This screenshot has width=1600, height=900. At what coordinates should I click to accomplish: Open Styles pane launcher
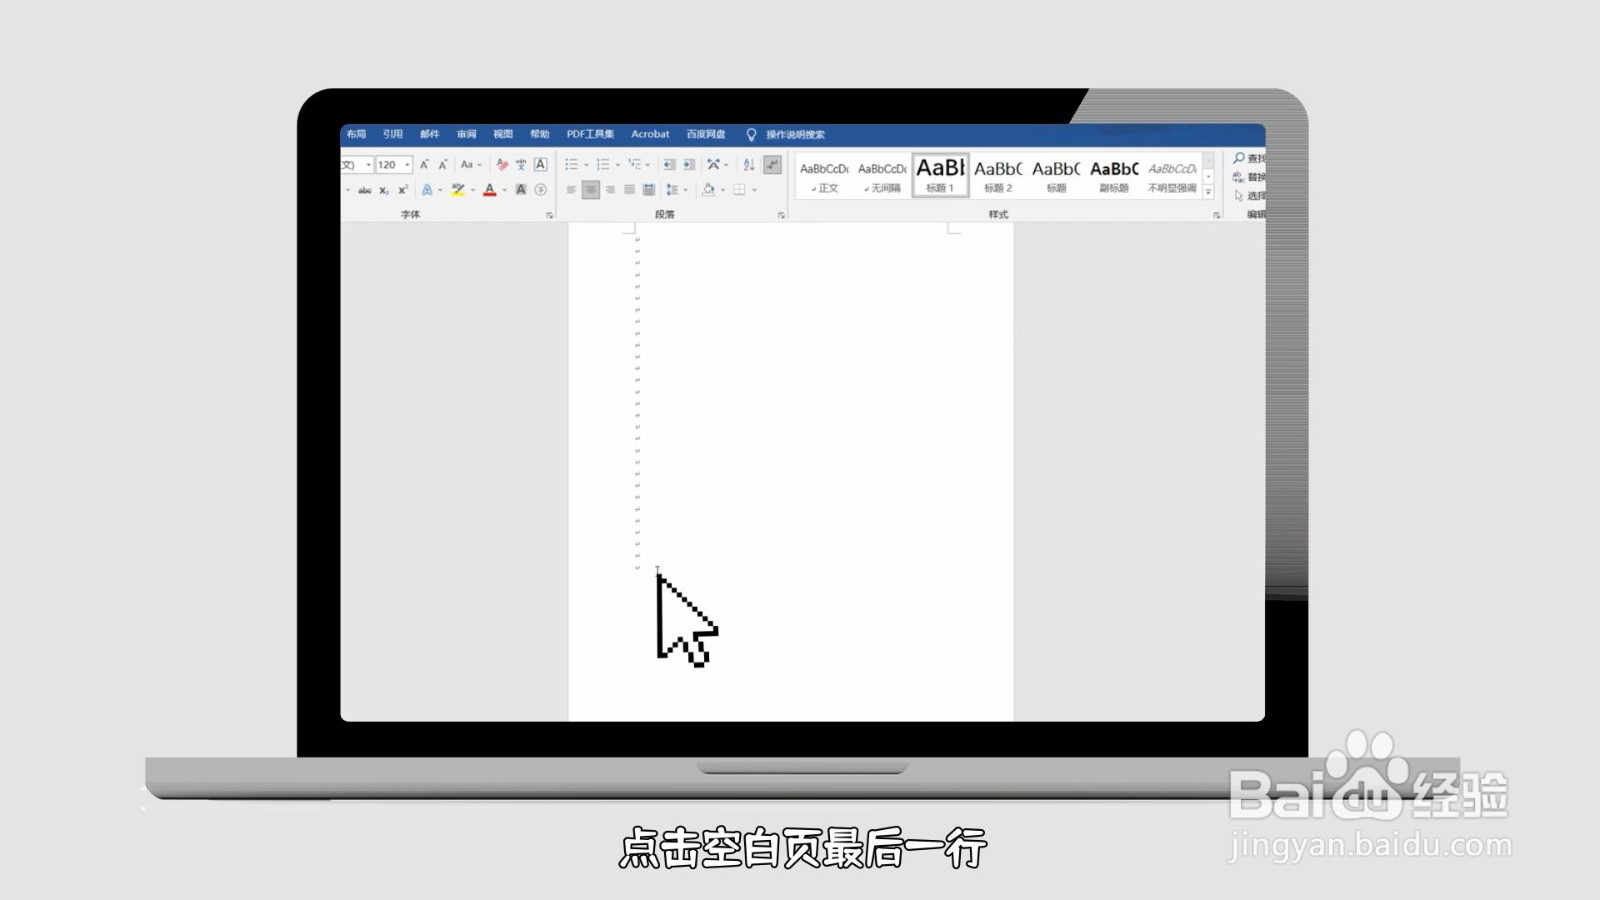[1217, 215]
